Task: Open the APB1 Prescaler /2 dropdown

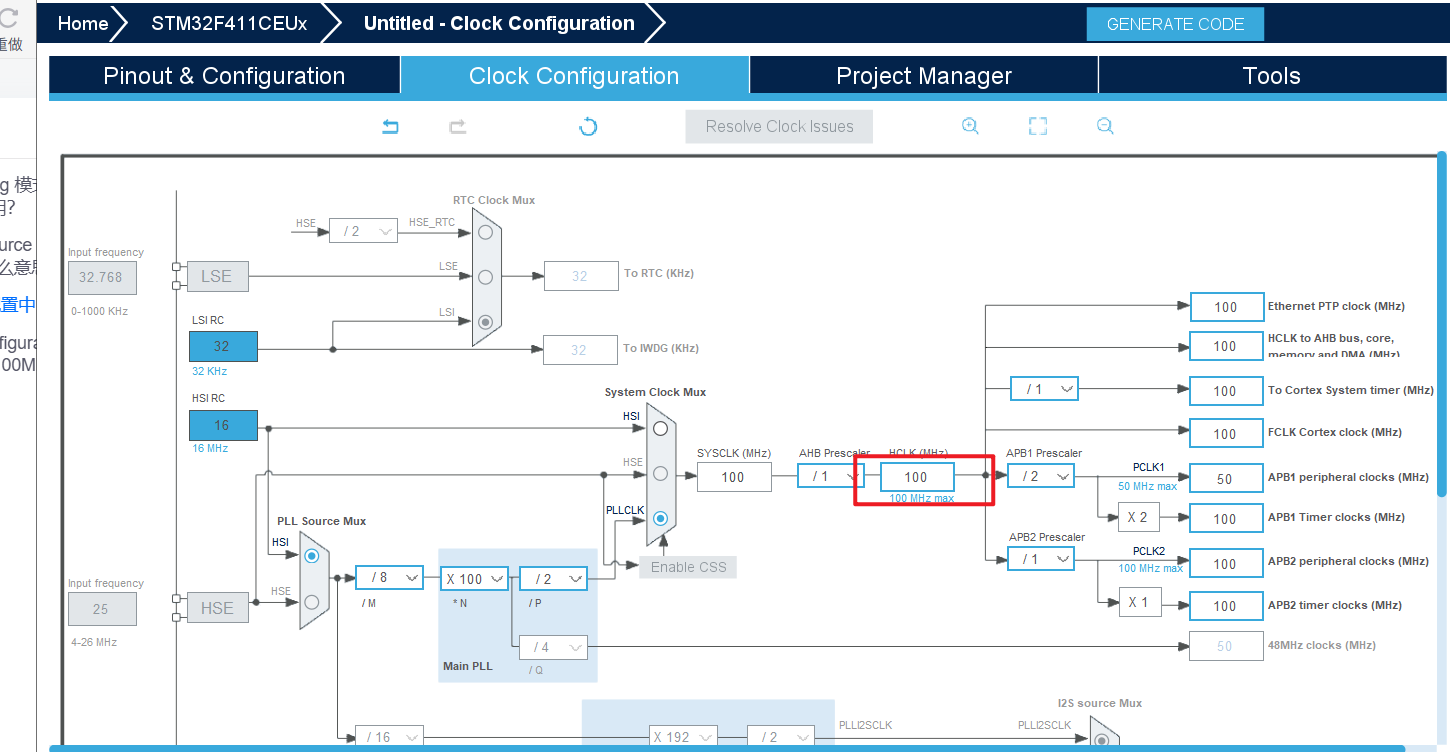Action: point(1041,476)
